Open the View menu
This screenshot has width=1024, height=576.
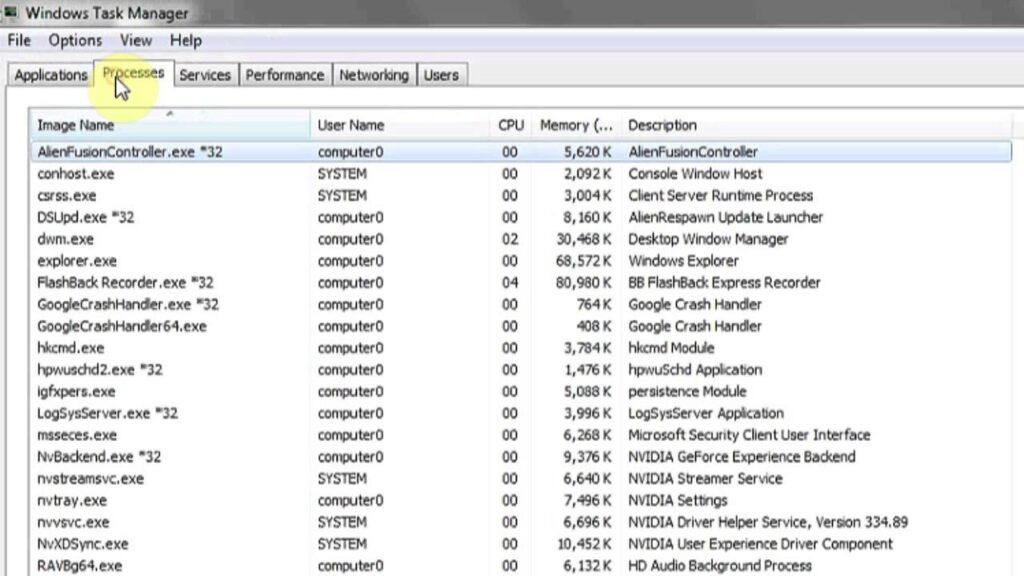coord(136,40)
